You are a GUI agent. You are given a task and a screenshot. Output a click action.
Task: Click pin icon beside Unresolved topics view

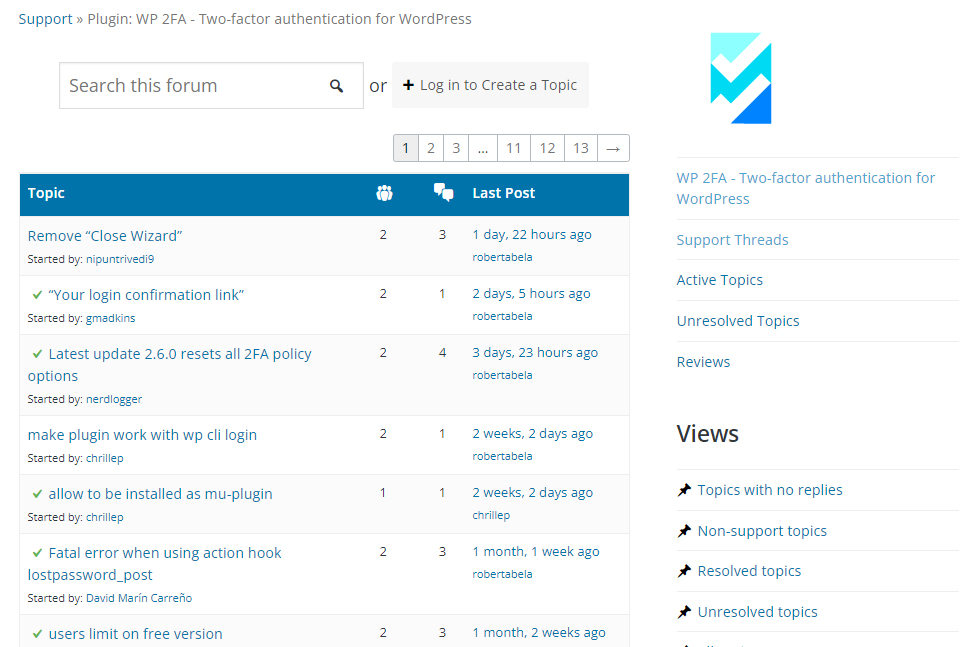click(x=684, y=612)
